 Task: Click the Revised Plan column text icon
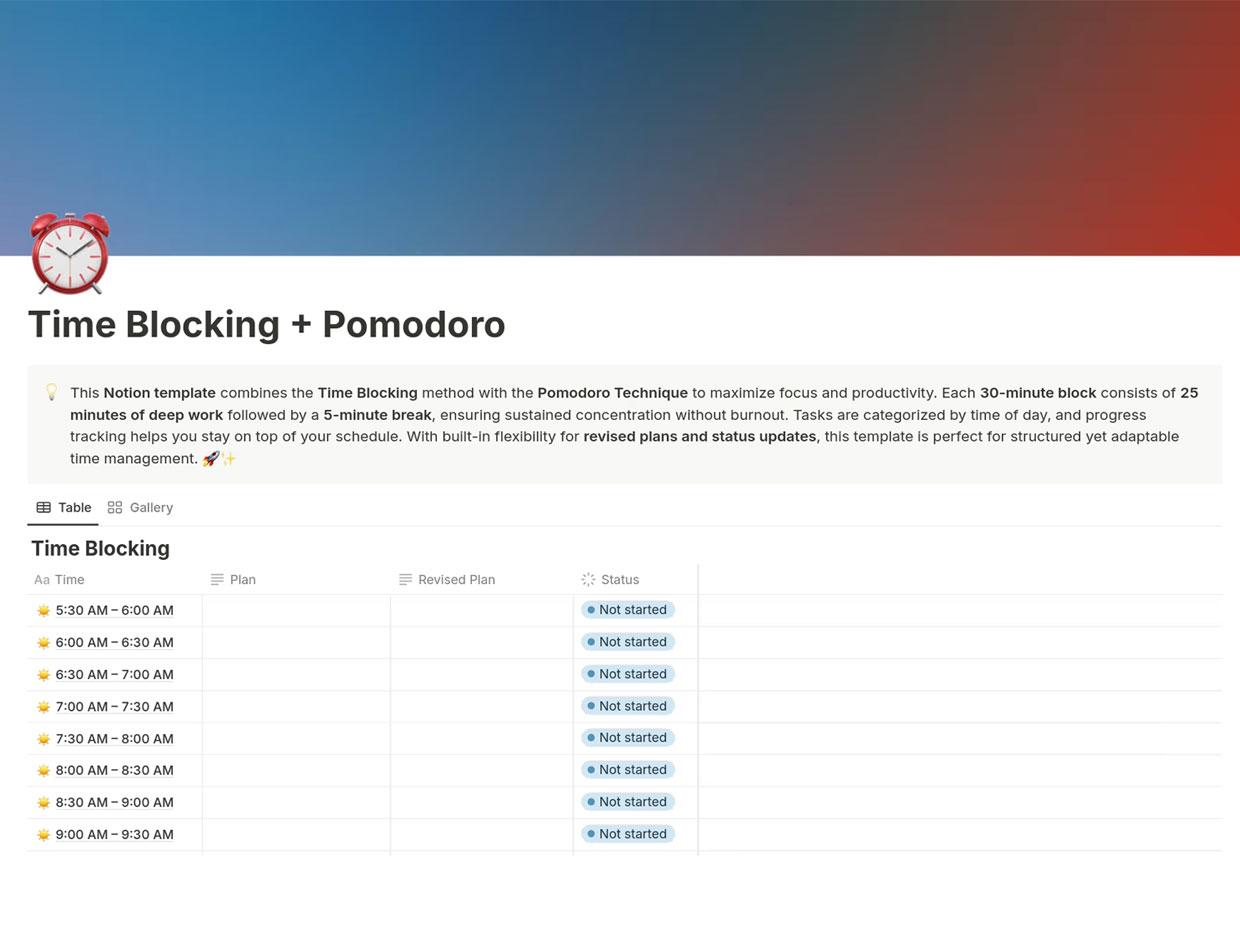click(405, 579)
